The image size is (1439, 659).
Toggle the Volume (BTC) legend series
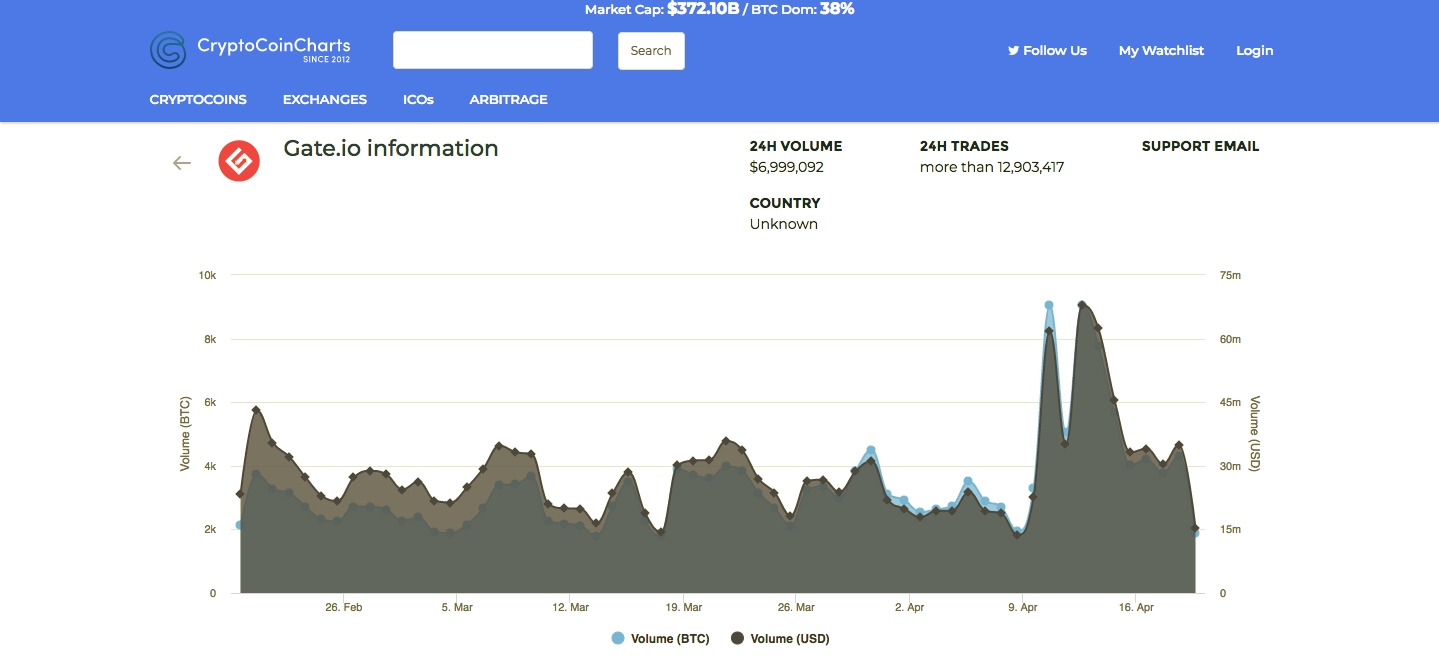(660, 638)
